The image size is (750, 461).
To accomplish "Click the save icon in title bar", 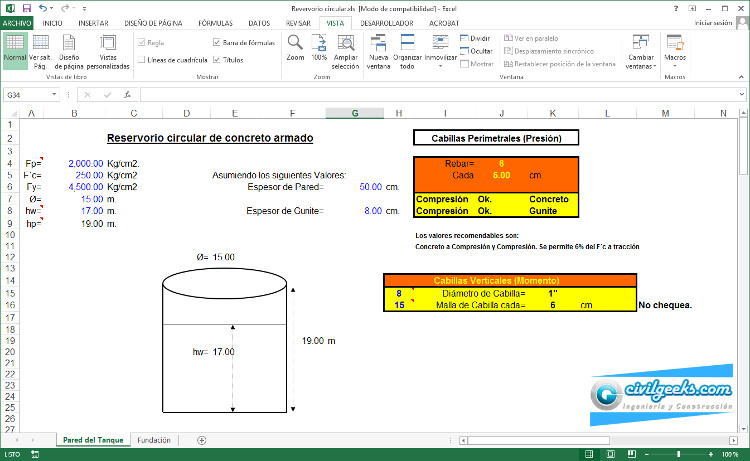I will click(x=25, y=7).
